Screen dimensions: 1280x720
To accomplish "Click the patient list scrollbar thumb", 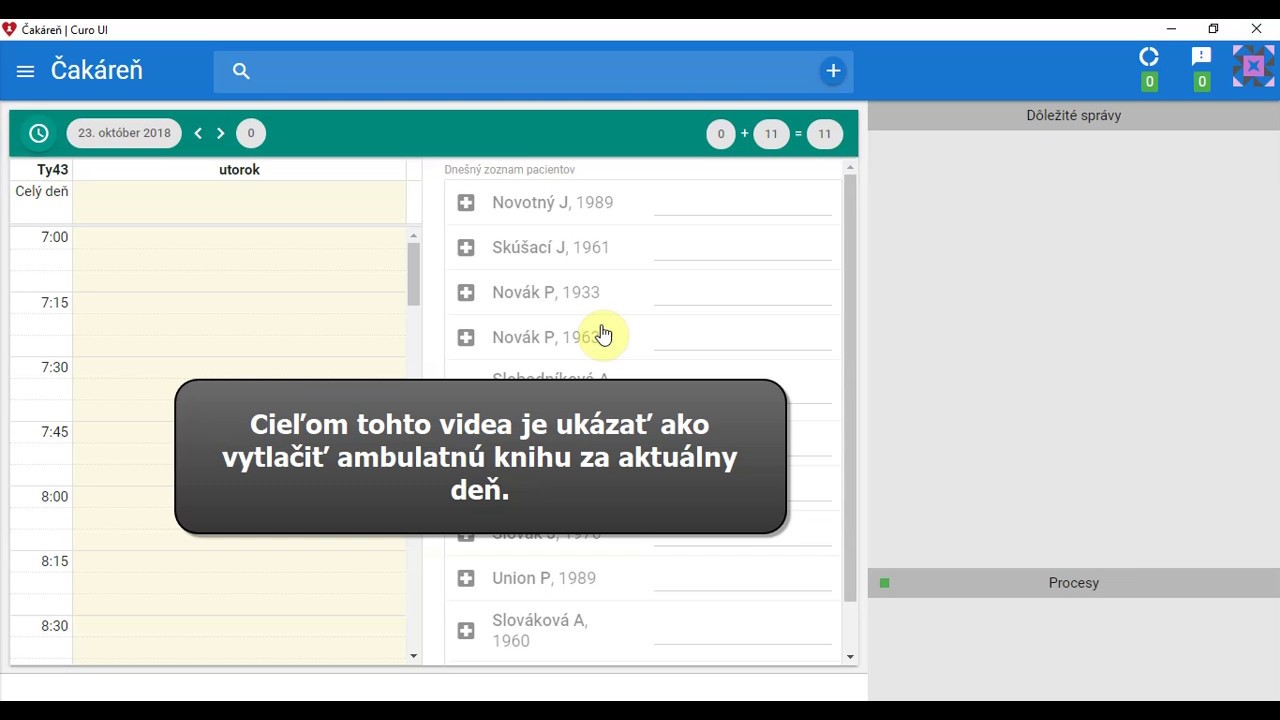I will pos(850,388).
